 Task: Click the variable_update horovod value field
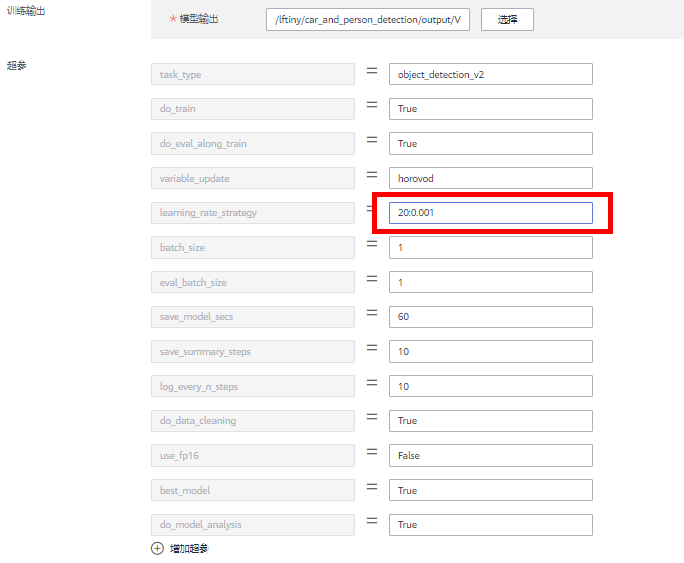[x=490, y=178]
